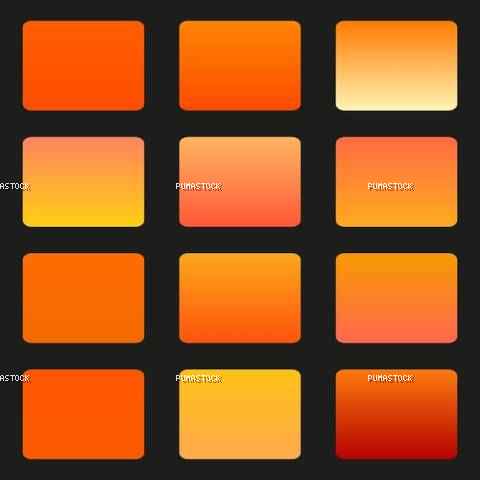Click the PUMASTOCK watermark on peach swatch
The height and width of the screenshot is (480, 480).
199,187
